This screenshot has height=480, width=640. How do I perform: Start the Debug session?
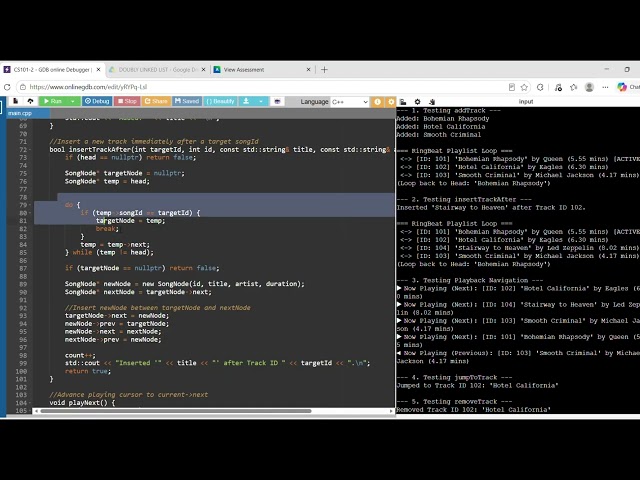(x=97, y=101)
